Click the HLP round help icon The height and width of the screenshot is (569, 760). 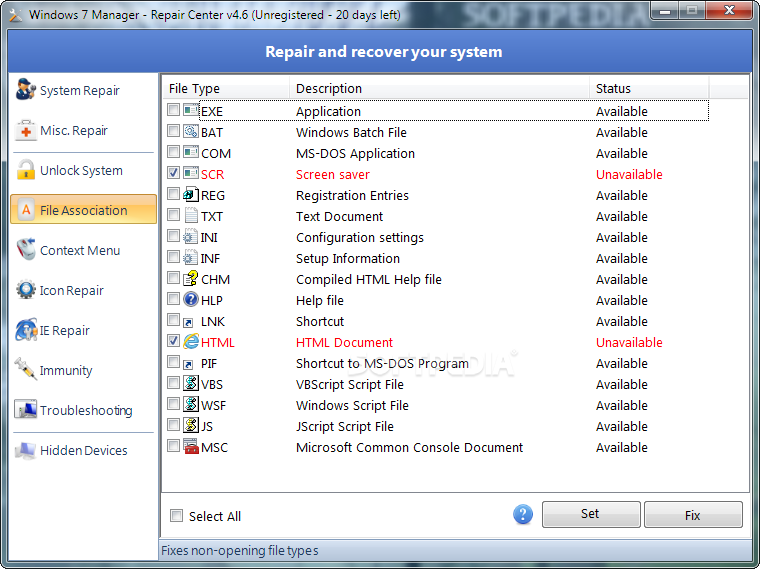pyautogui.click(x=191, y=300)
